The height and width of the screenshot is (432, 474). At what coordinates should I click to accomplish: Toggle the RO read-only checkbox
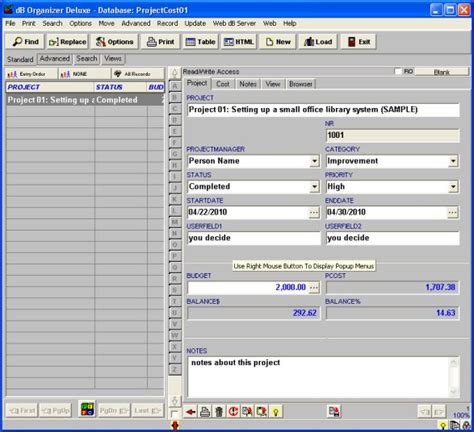(x=397, y=71)
